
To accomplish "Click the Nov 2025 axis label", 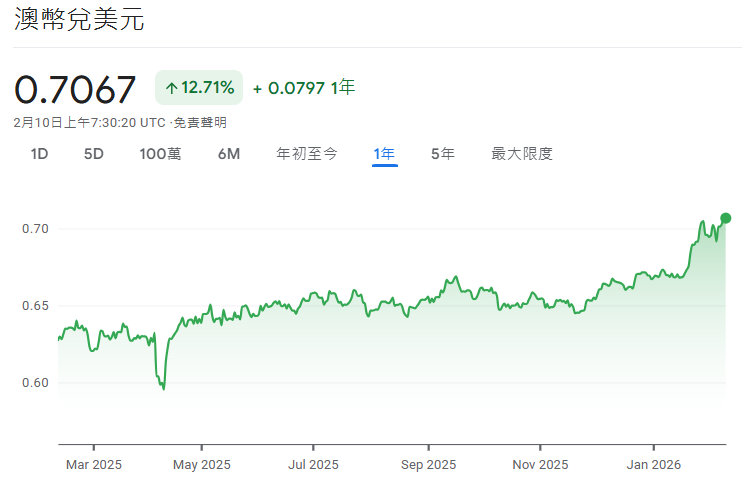I will (540, 465).
